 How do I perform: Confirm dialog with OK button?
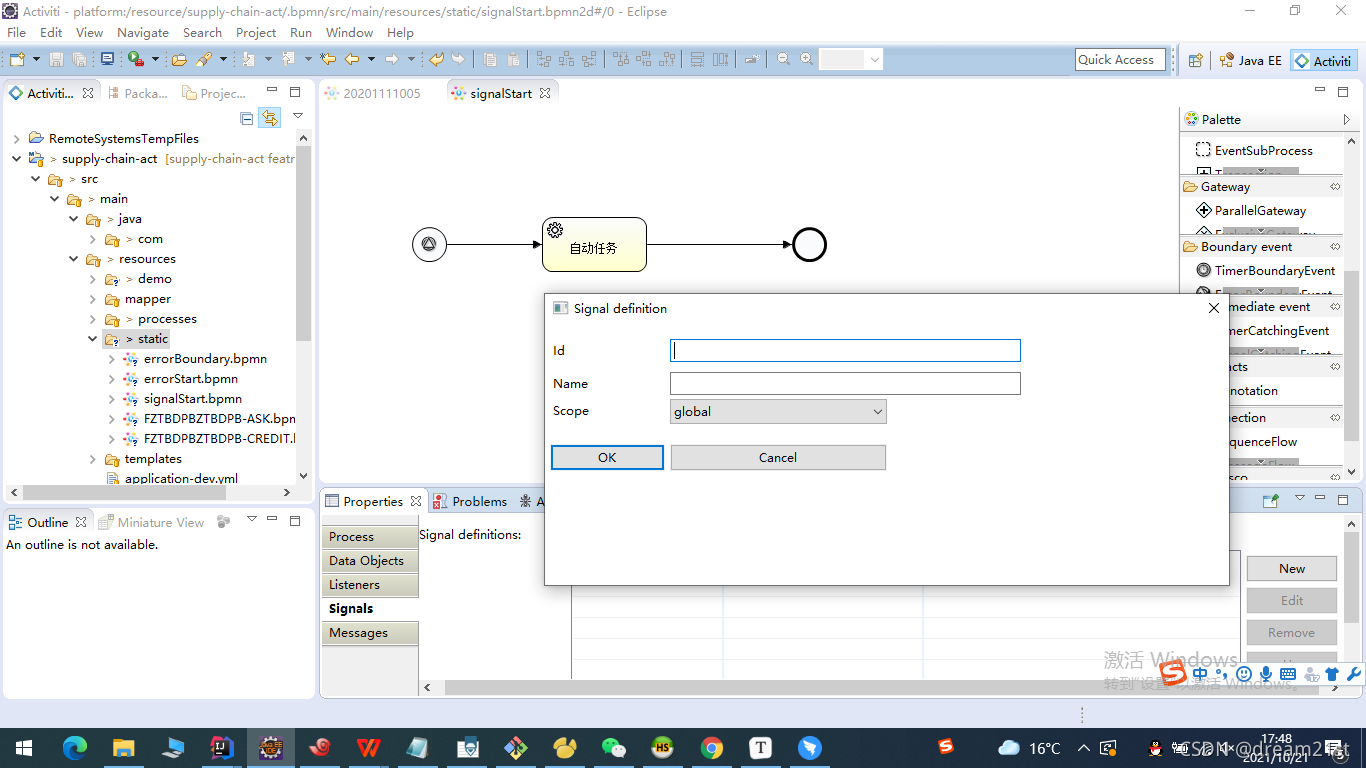click(607, 457)
